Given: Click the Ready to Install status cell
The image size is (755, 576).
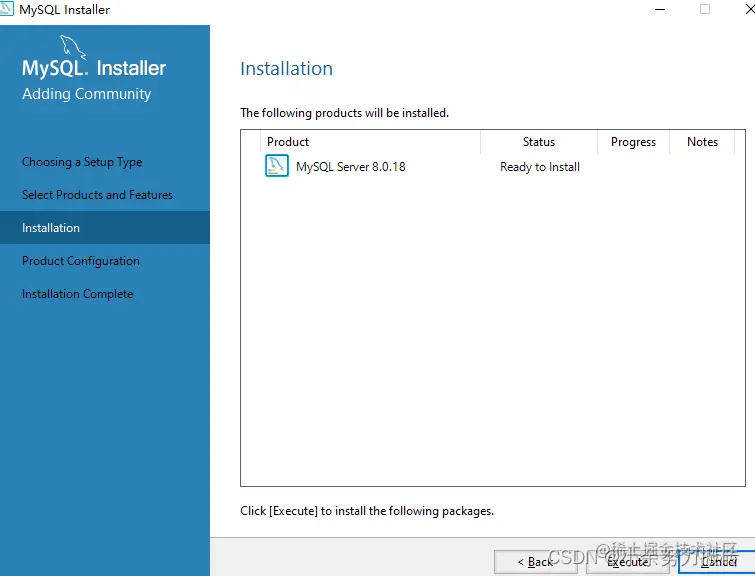Looking at the screenshot, I should (x=540, y=167).
